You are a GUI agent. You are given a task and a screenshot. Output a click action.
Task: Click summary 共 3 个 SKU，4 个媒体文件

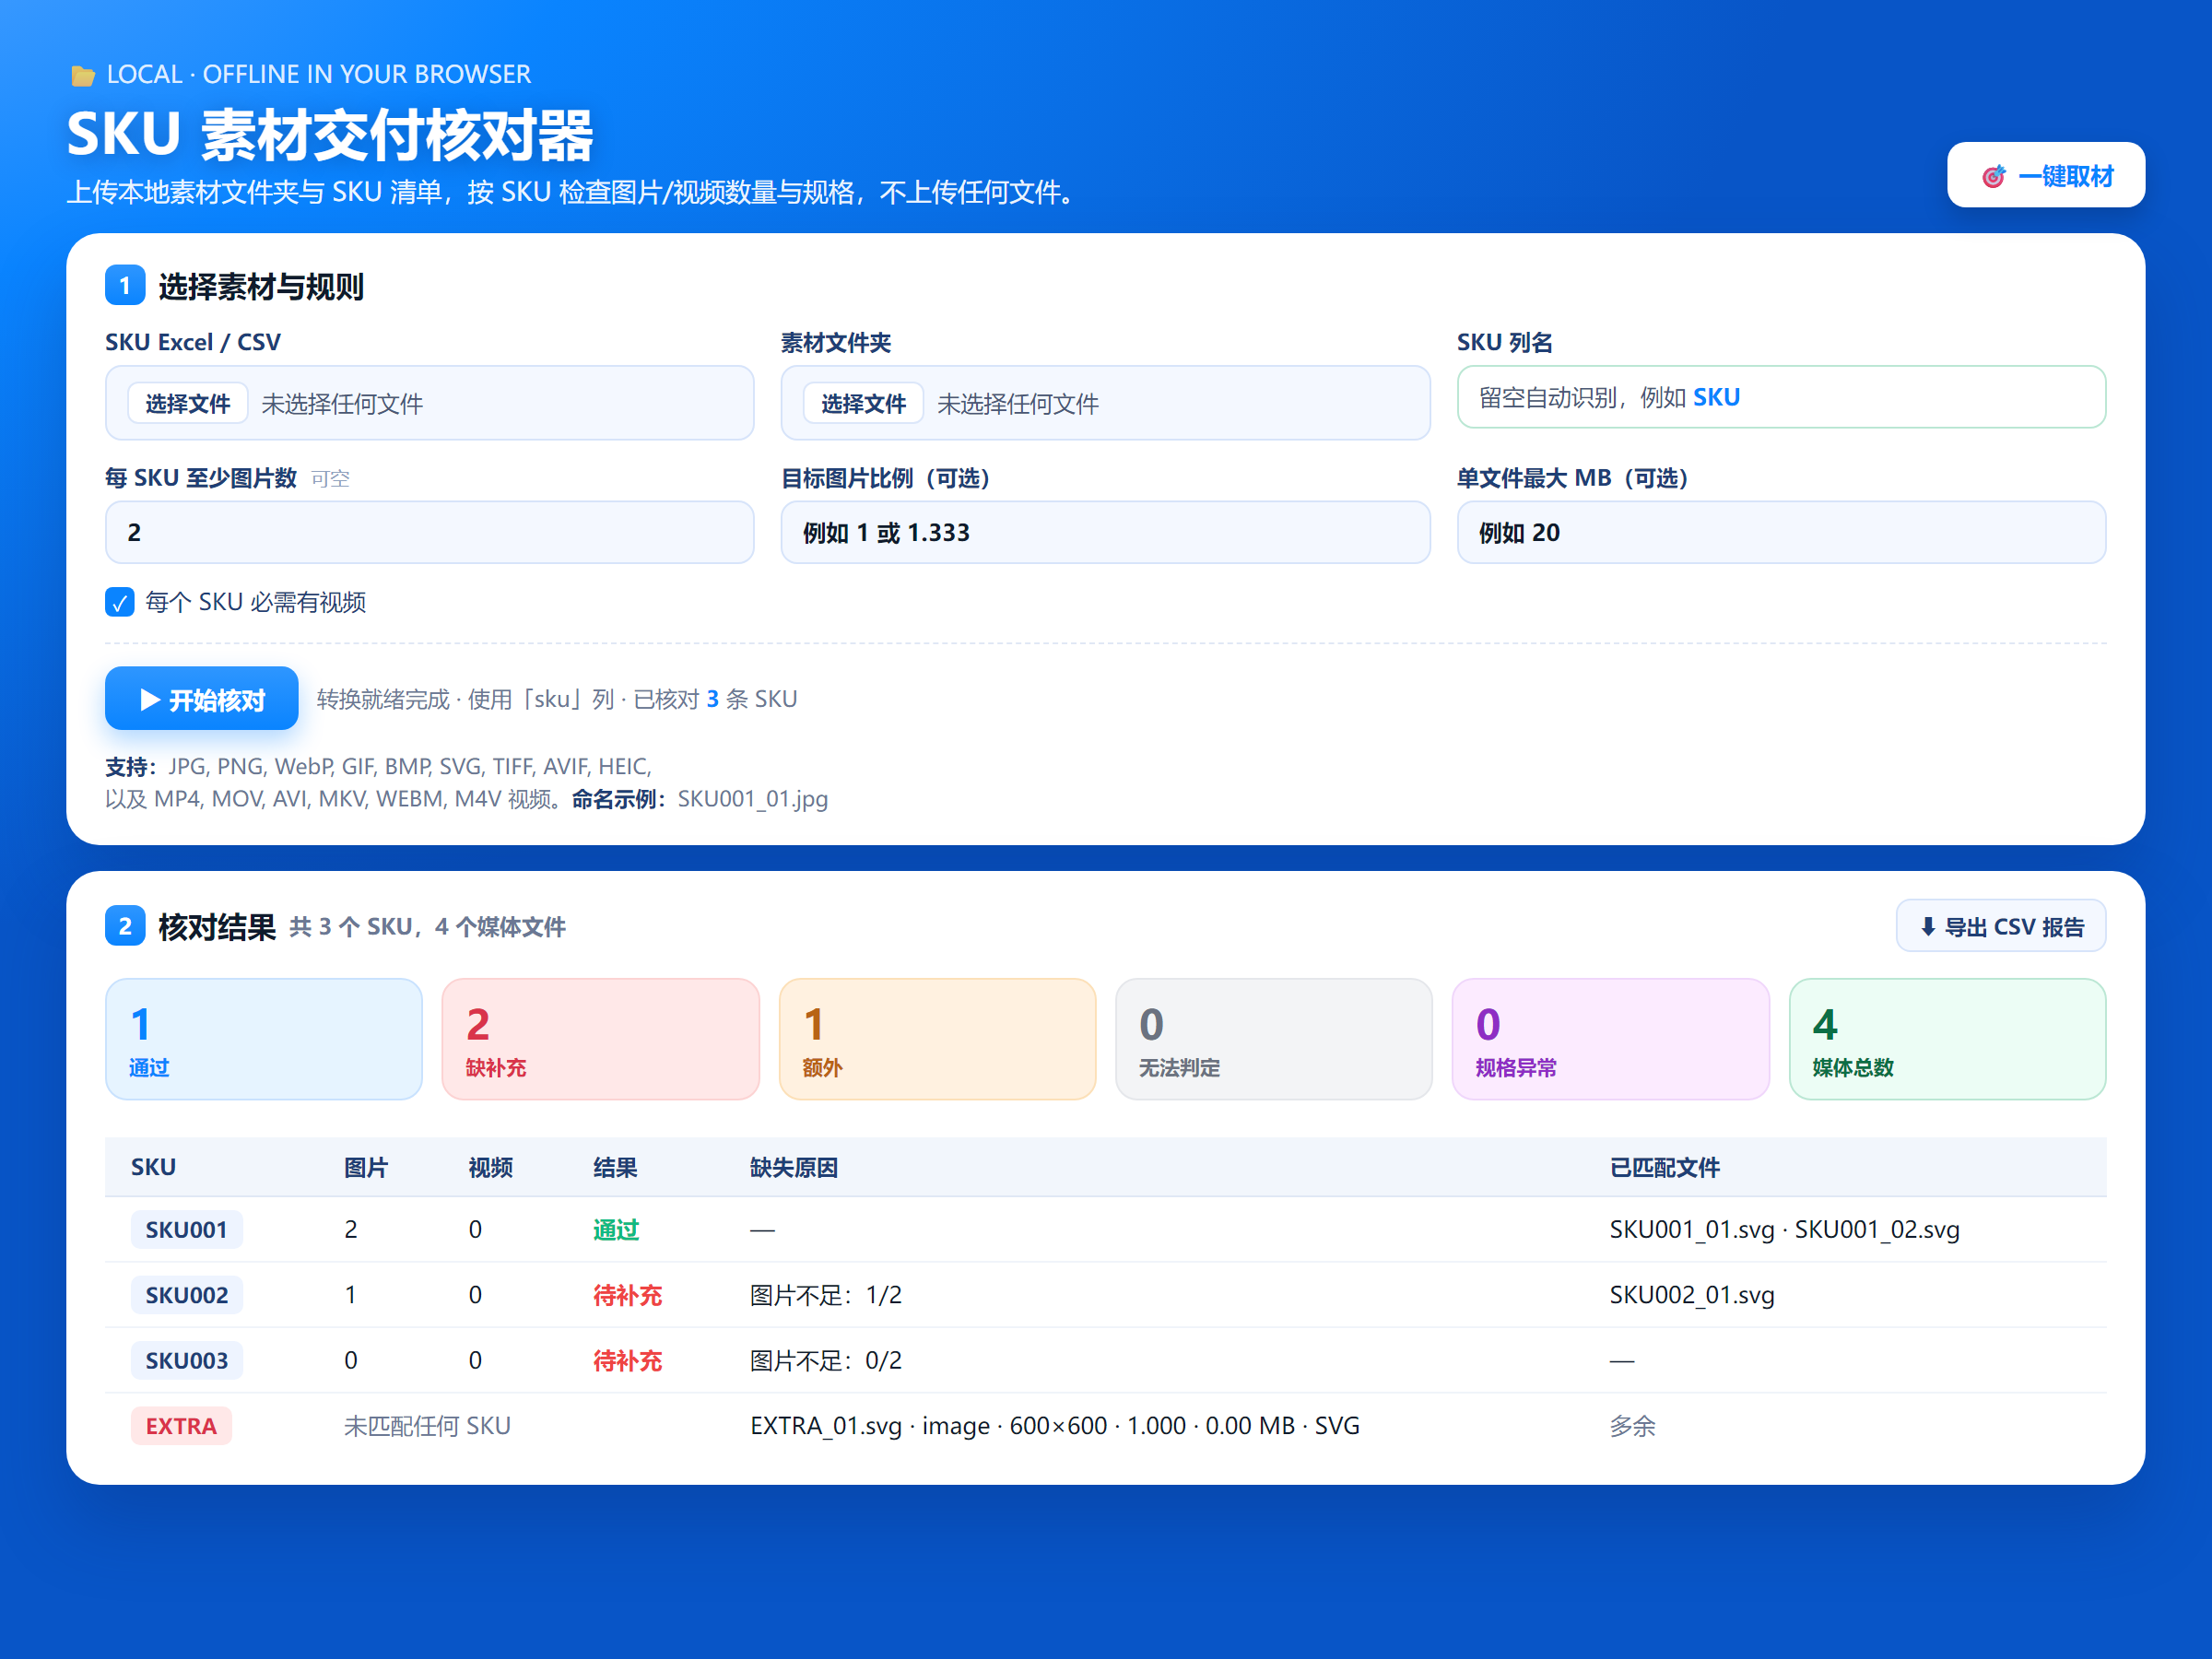427,927
